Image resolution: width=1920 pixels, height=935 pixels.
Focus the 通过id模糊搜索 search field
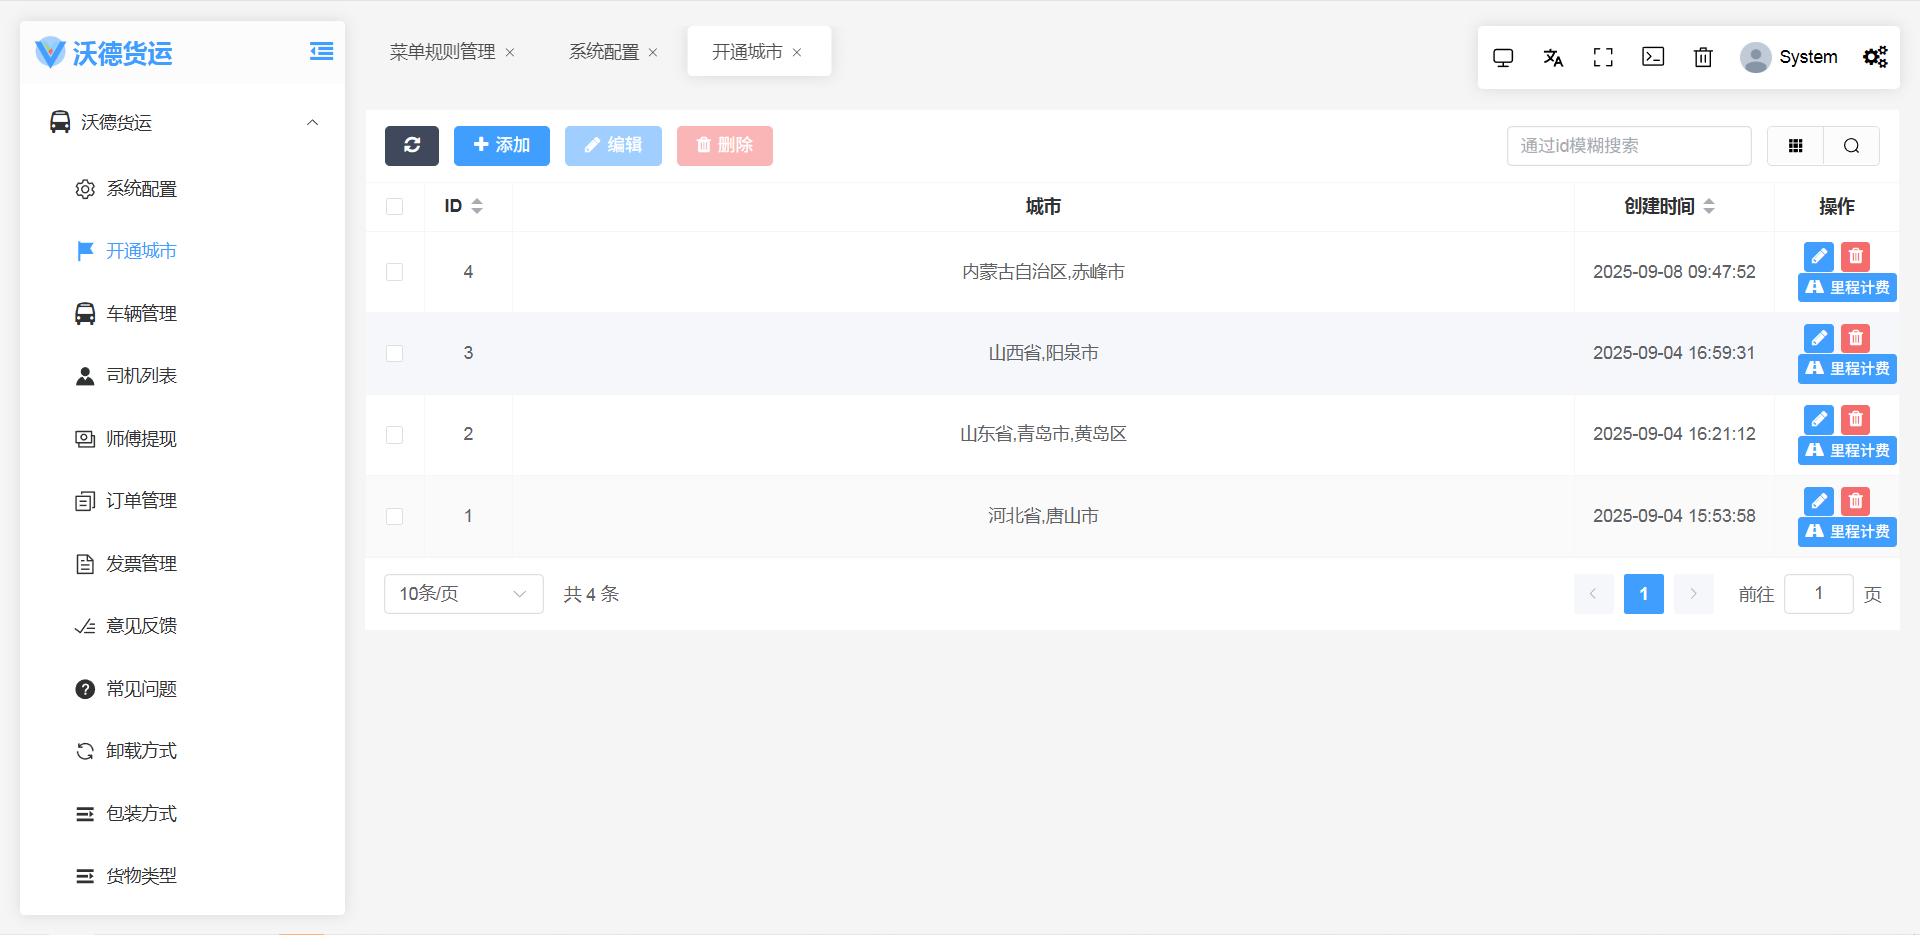[1628, 146]
